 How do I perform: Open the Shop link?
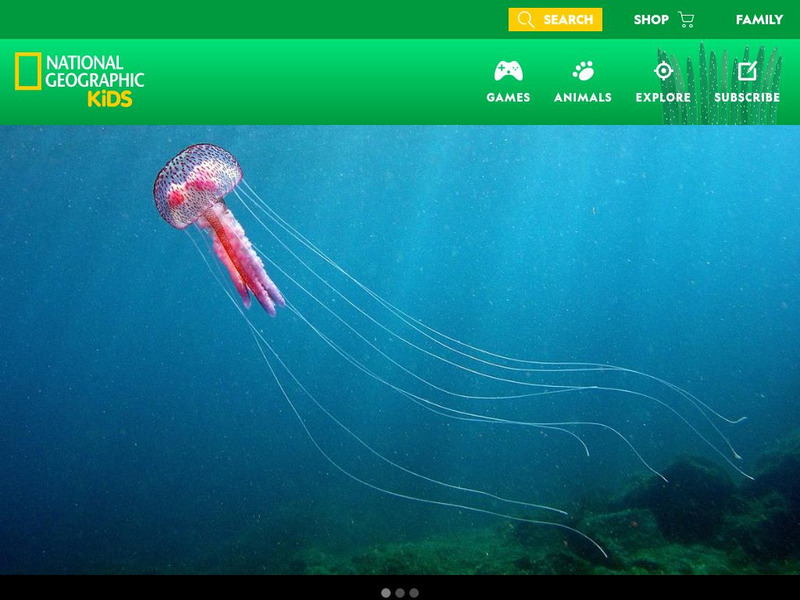point(651,19)
